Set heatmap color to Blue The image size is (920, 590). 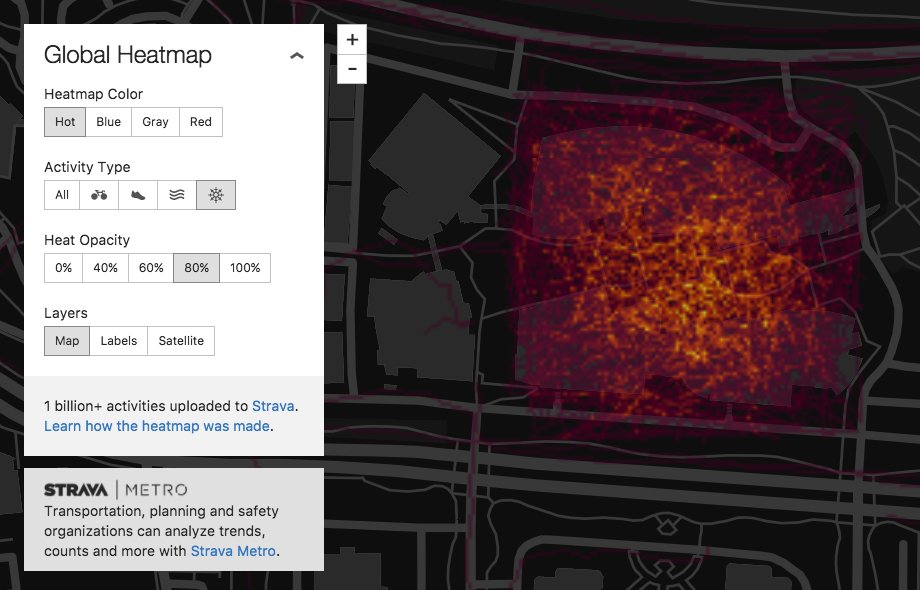coord(109,122)
